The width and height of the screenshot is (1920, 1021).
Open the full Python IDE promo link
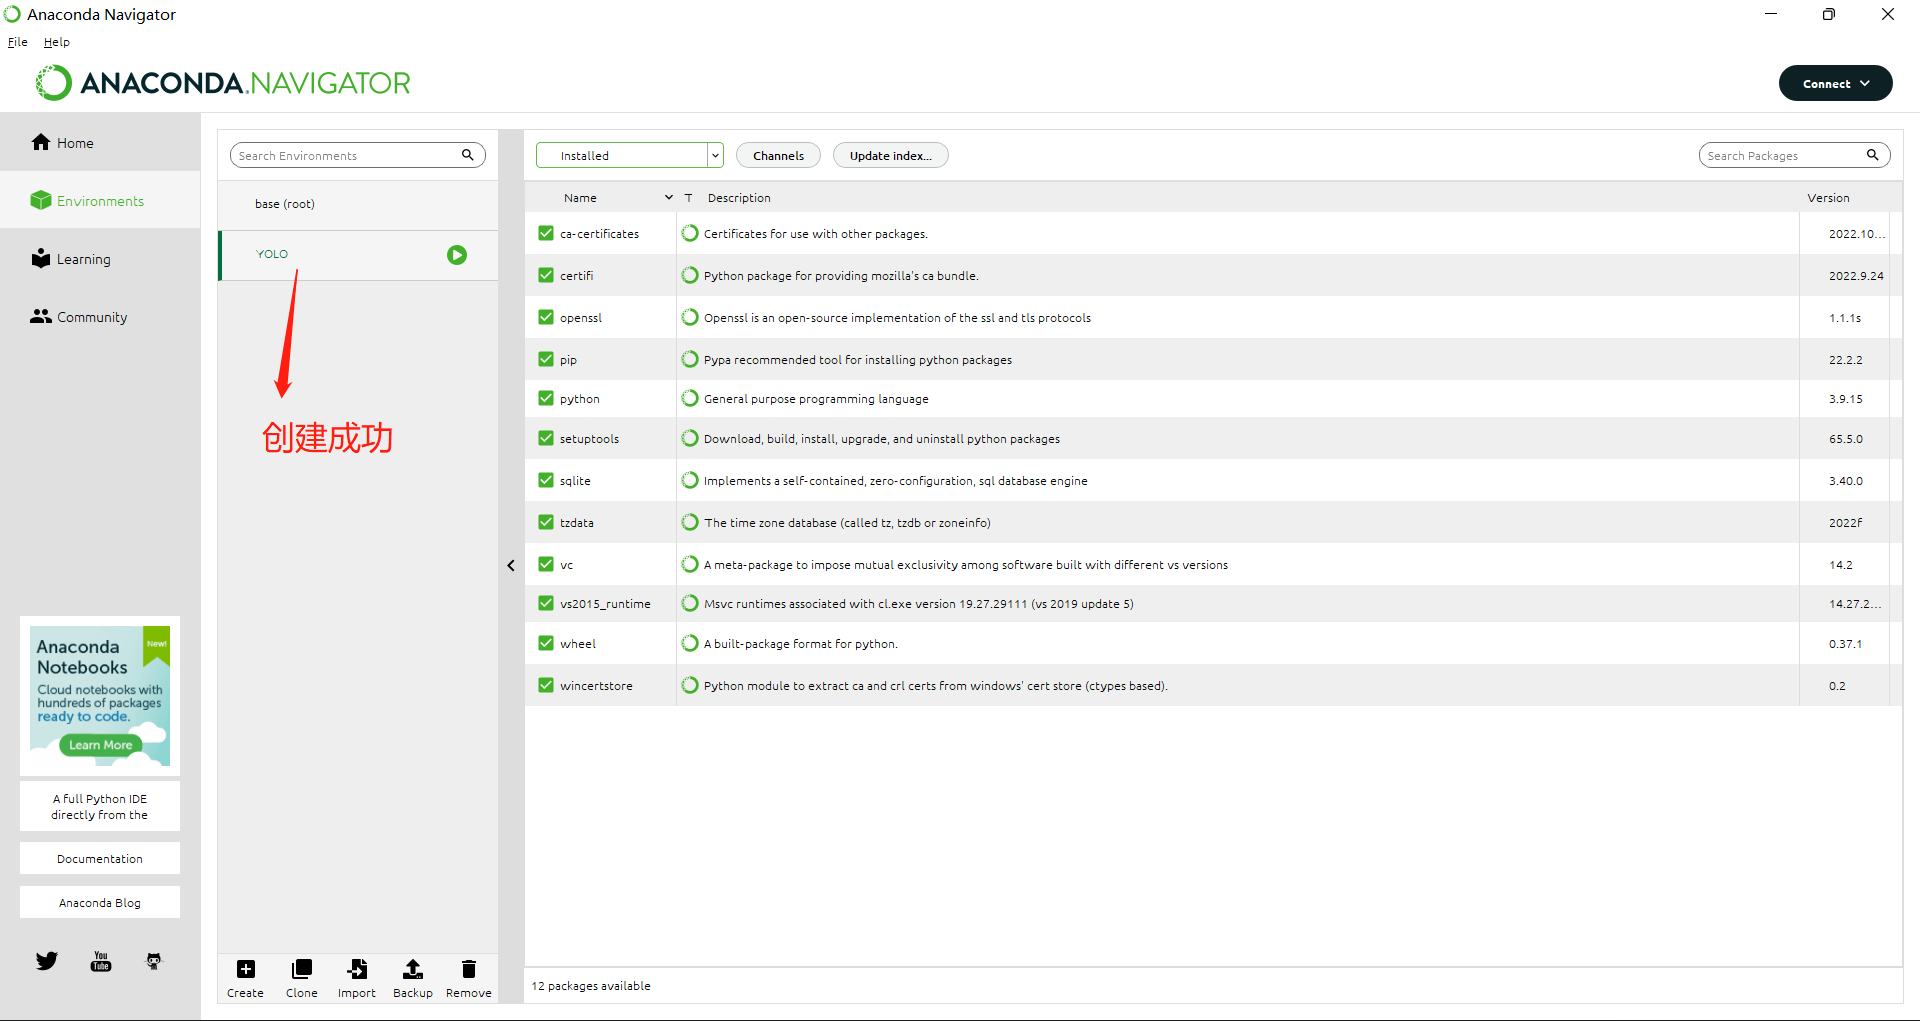coord(100,806)
